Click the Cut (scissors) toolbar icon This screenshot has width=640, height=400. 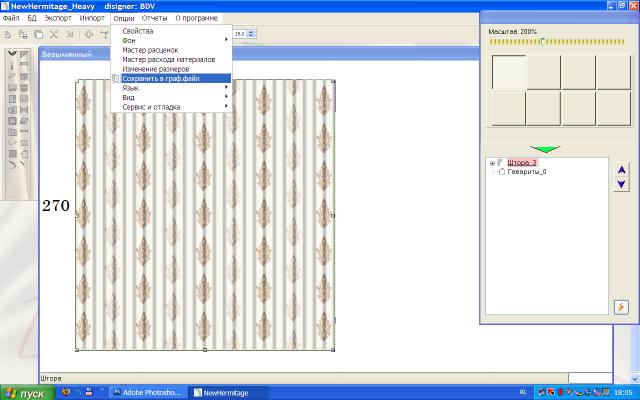tap(54, 34)
